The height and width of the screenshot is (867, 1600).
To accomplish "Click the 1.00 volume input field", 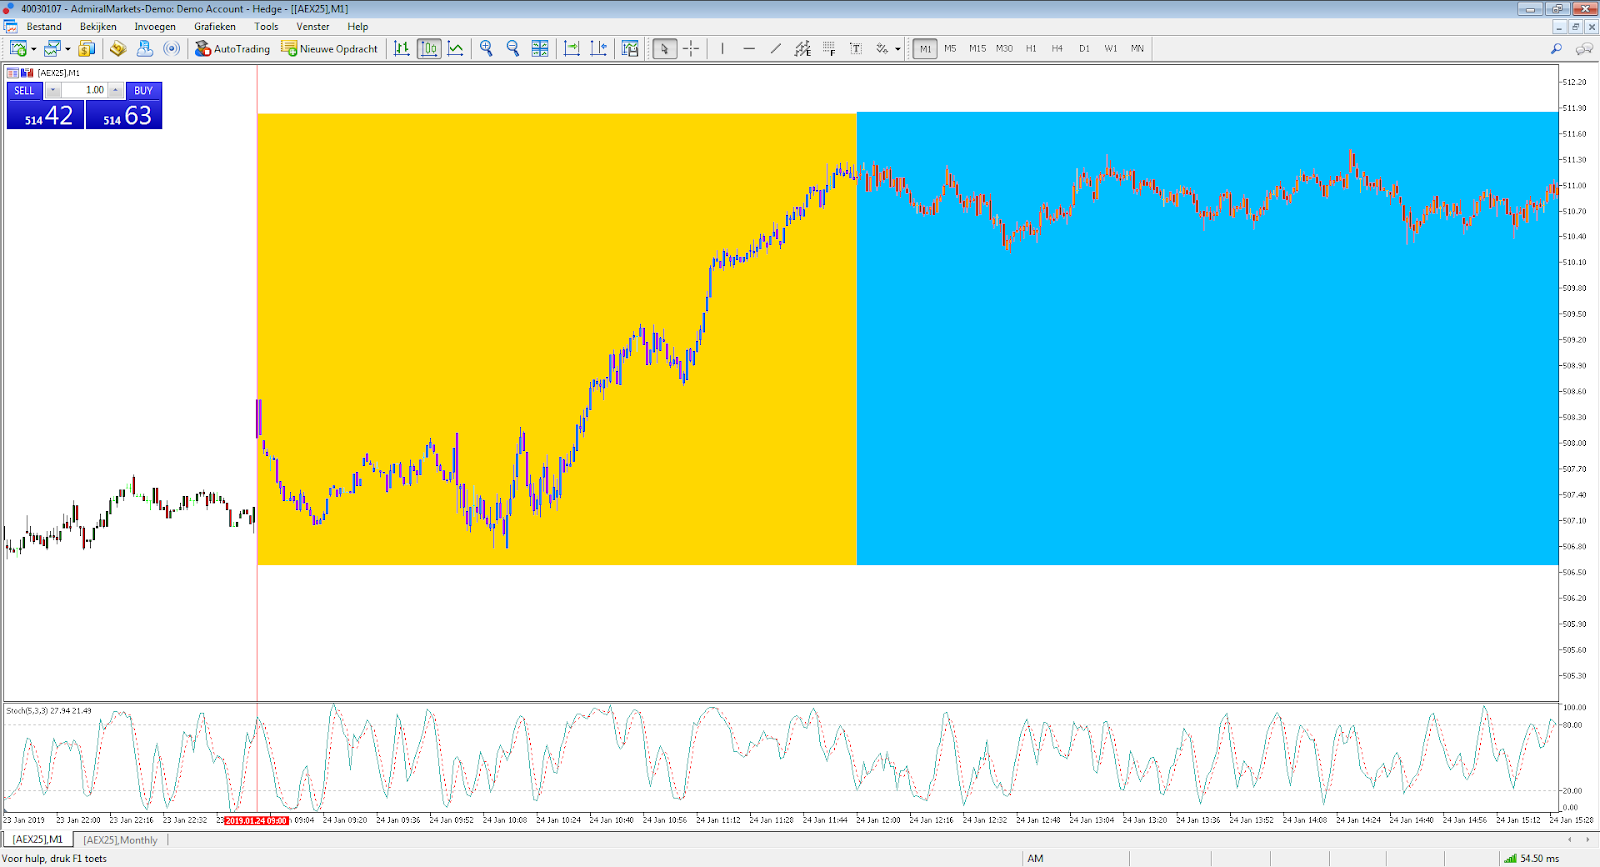I will [x=84, y=91].
